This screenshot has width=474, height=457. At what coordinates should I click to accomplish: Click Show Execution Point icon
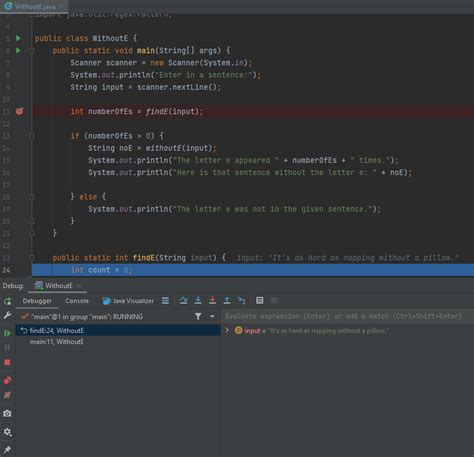tap(165, 301)
